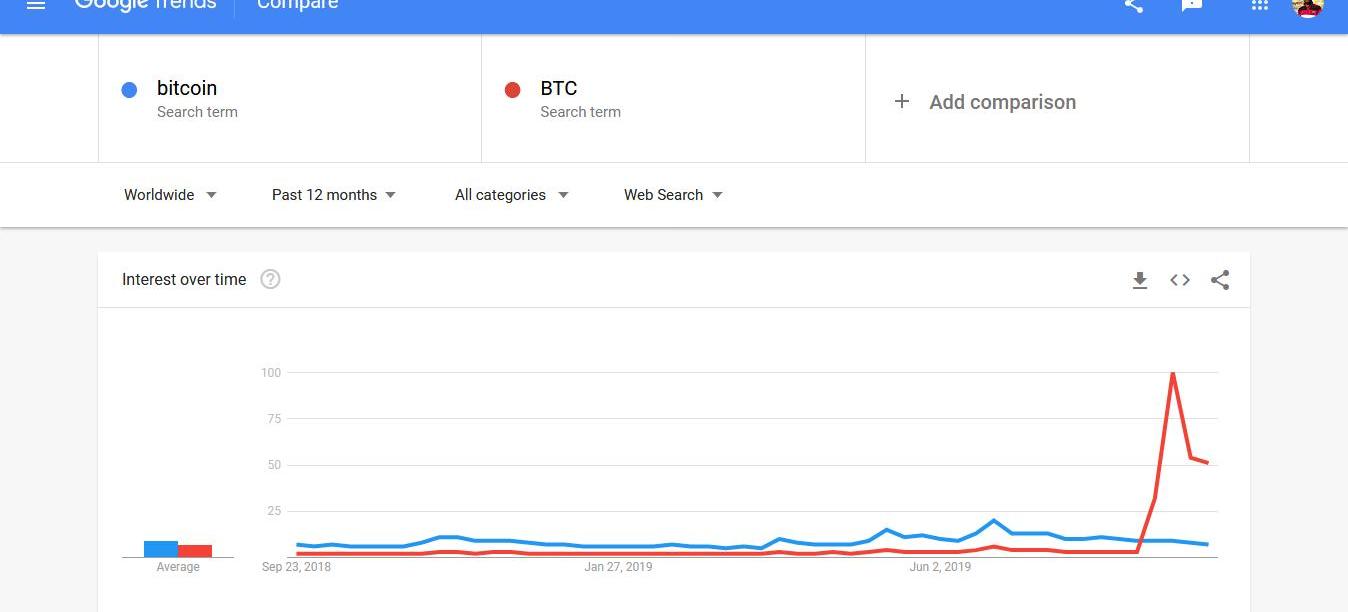1348x612 pixels.
Task: Select the BTC search term box
Action: click(x=673, y=99)
